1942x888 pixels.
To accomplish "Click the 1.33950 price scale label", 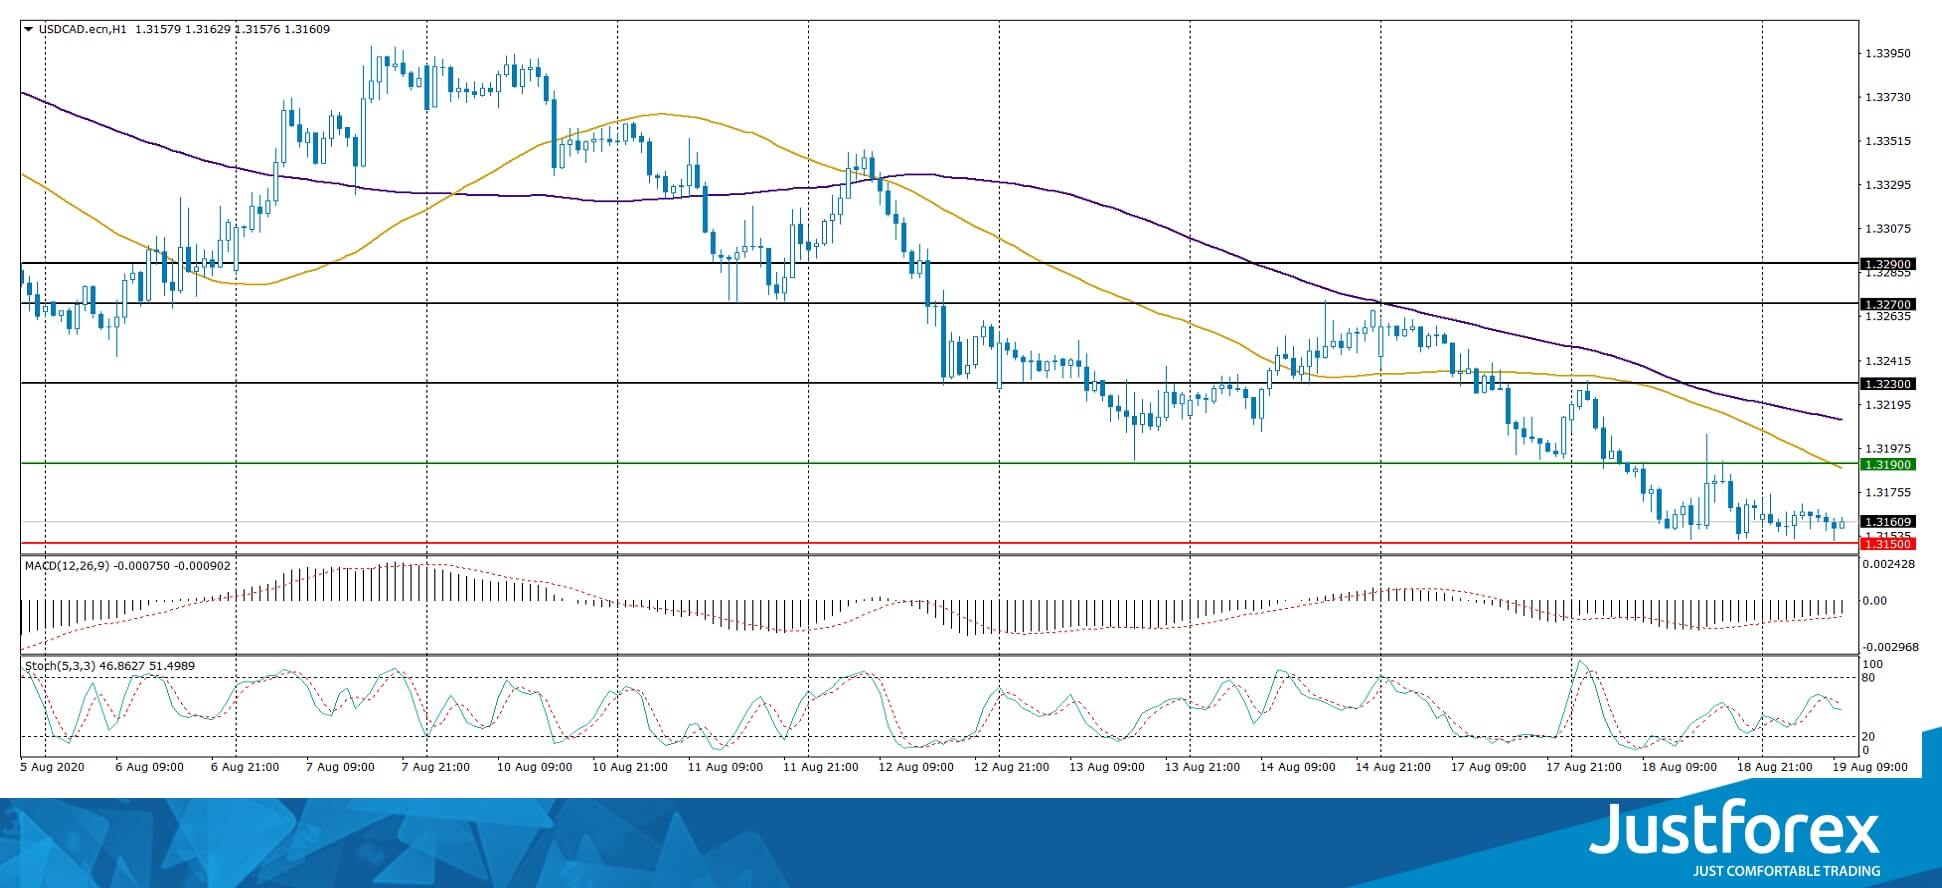I will point(1889,53).
